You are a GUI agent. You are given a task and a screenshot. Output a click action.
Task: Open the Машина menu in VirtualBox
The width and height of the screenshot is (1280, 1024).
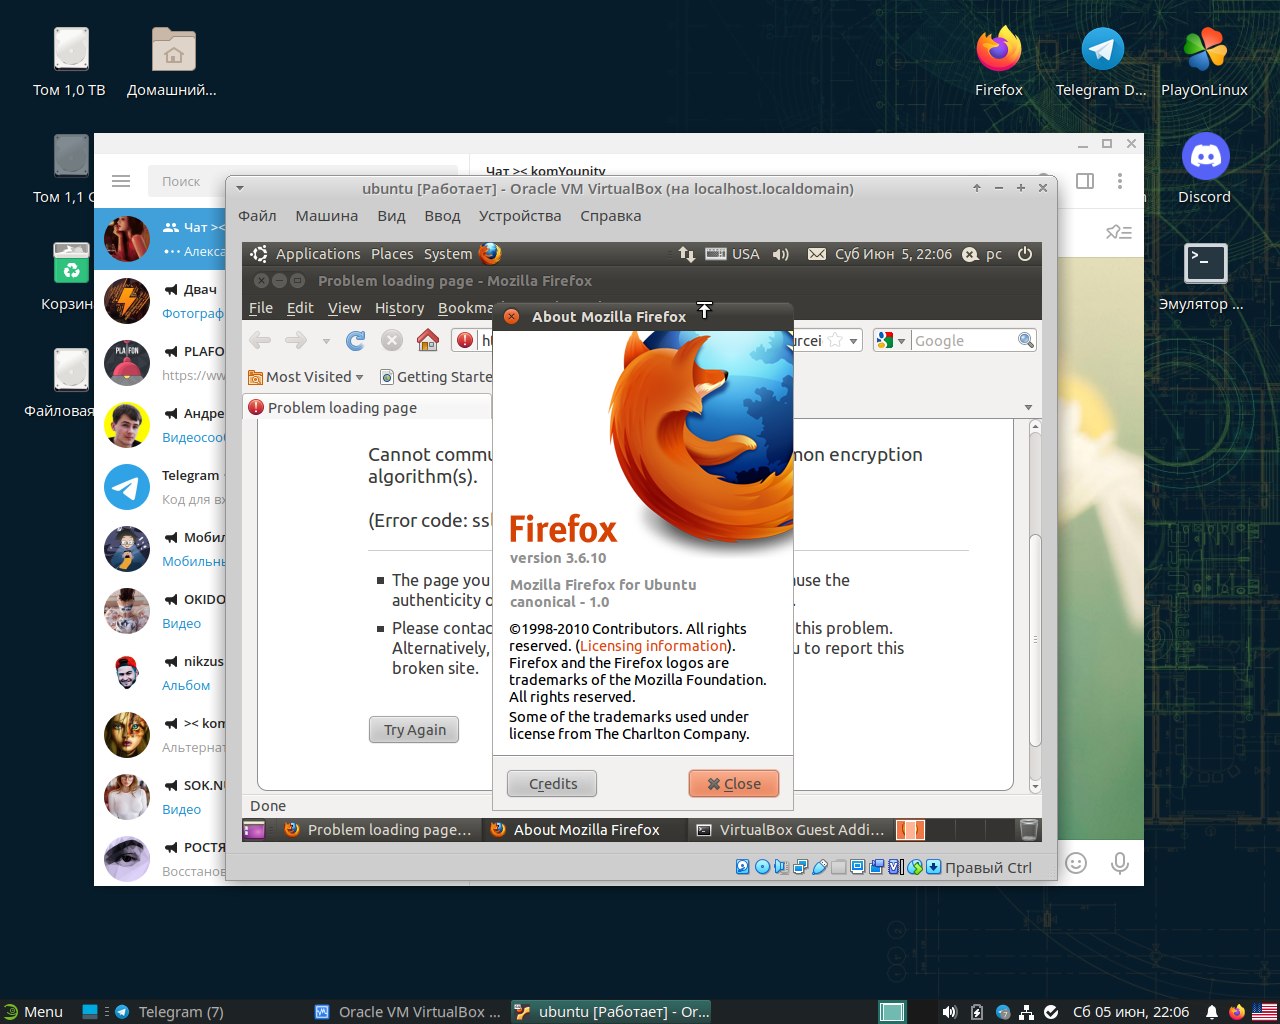click(x=326, y=216)
